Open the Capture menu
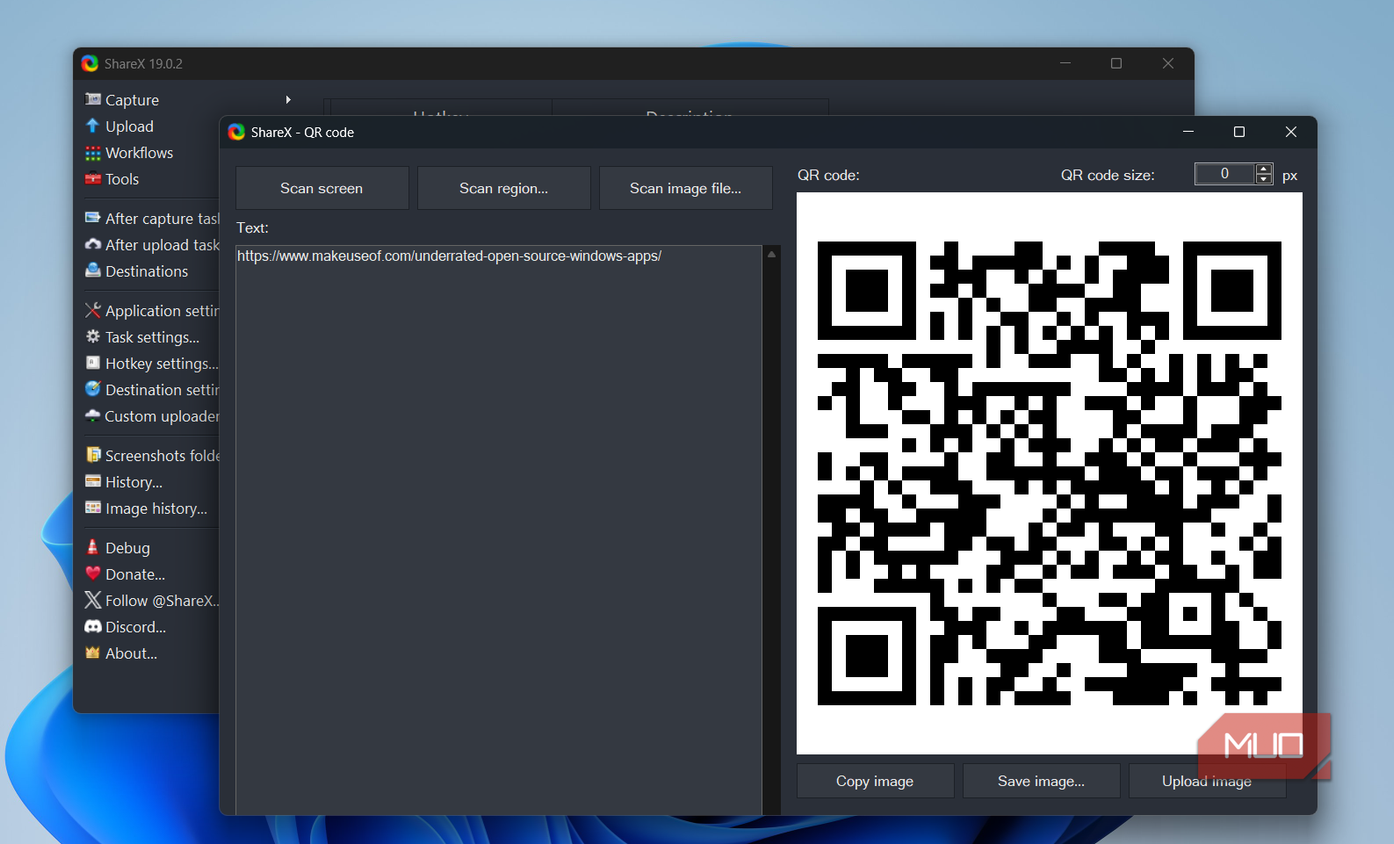The image size is (1394, 844). tap(132, 100)
